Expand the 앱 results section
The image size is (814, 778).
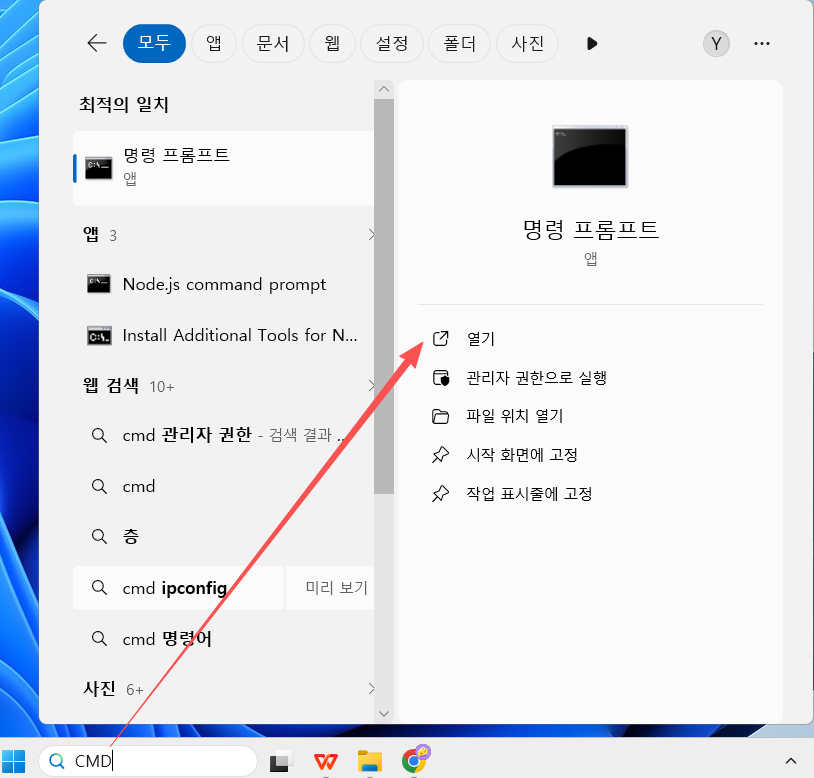(x=371, y=234)
